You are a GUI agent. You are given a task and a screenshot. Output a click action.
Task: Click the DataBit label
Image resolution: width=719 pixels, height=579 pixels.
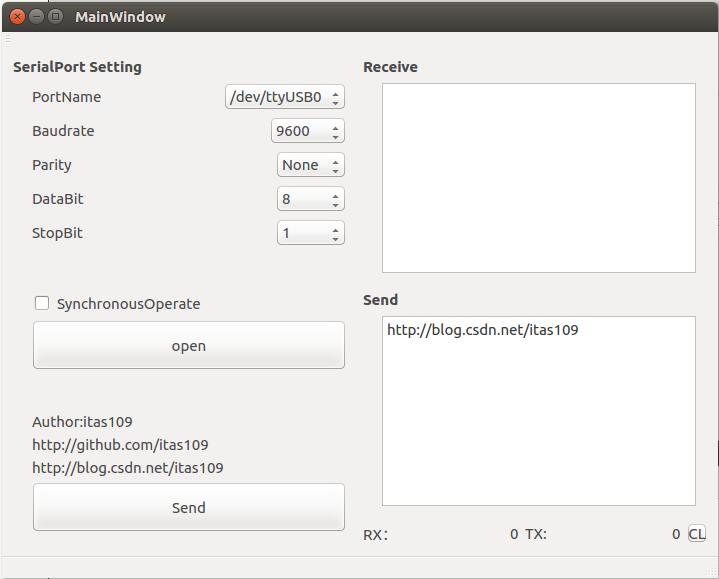[x=58, y=199]
